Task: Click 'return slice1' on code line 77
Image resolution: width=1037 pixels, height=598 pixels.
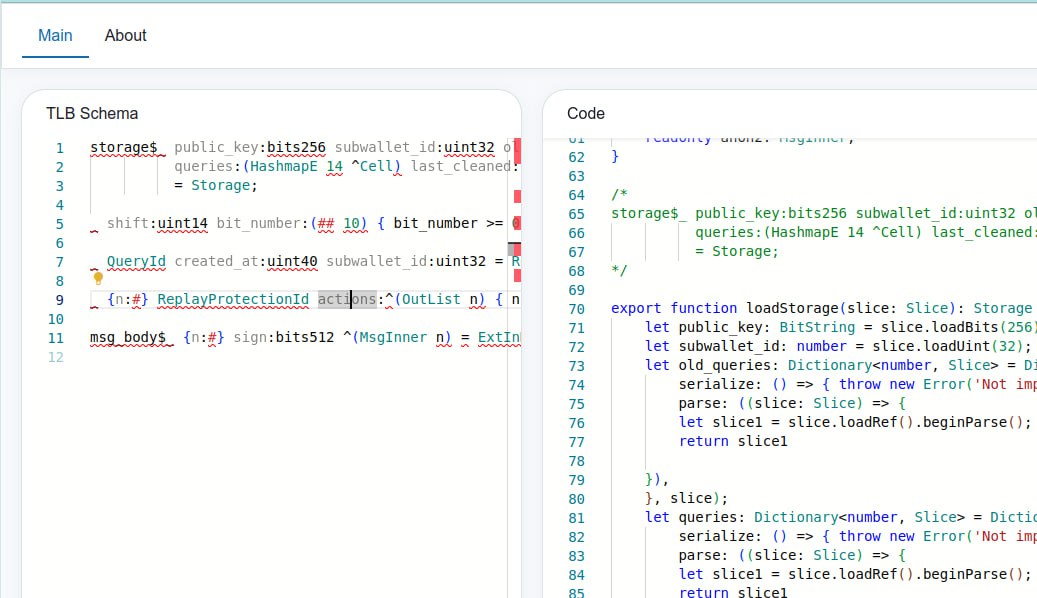Action: coord(732,442)
